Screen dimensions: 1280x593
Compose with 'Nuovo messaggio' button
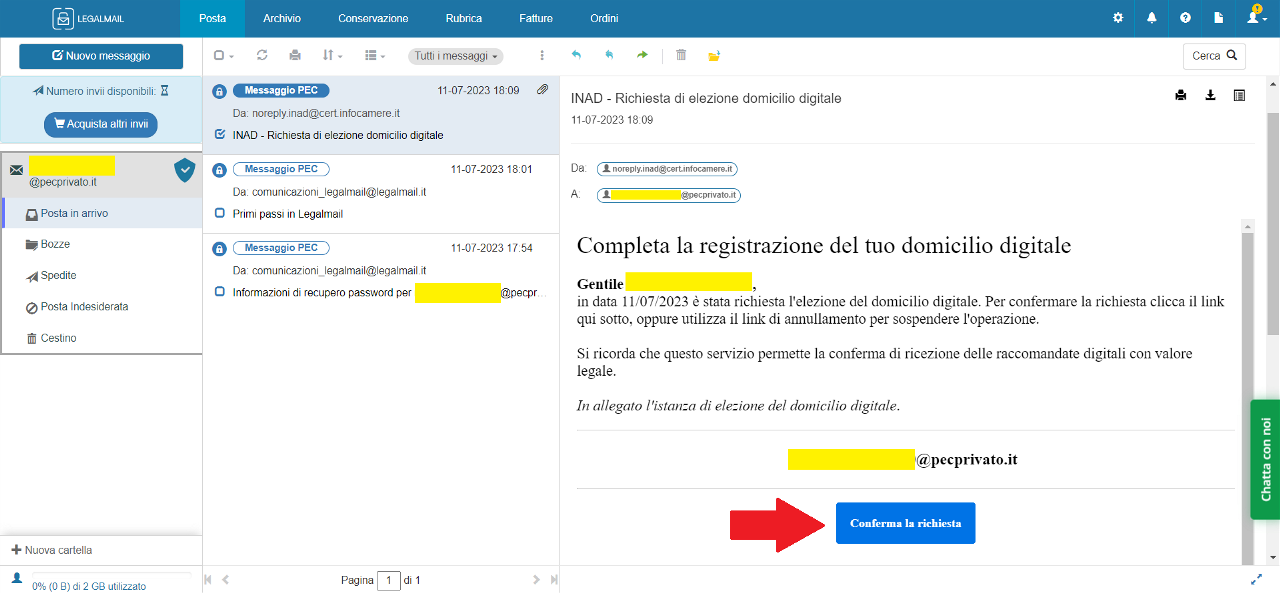(x=101, y=56)
